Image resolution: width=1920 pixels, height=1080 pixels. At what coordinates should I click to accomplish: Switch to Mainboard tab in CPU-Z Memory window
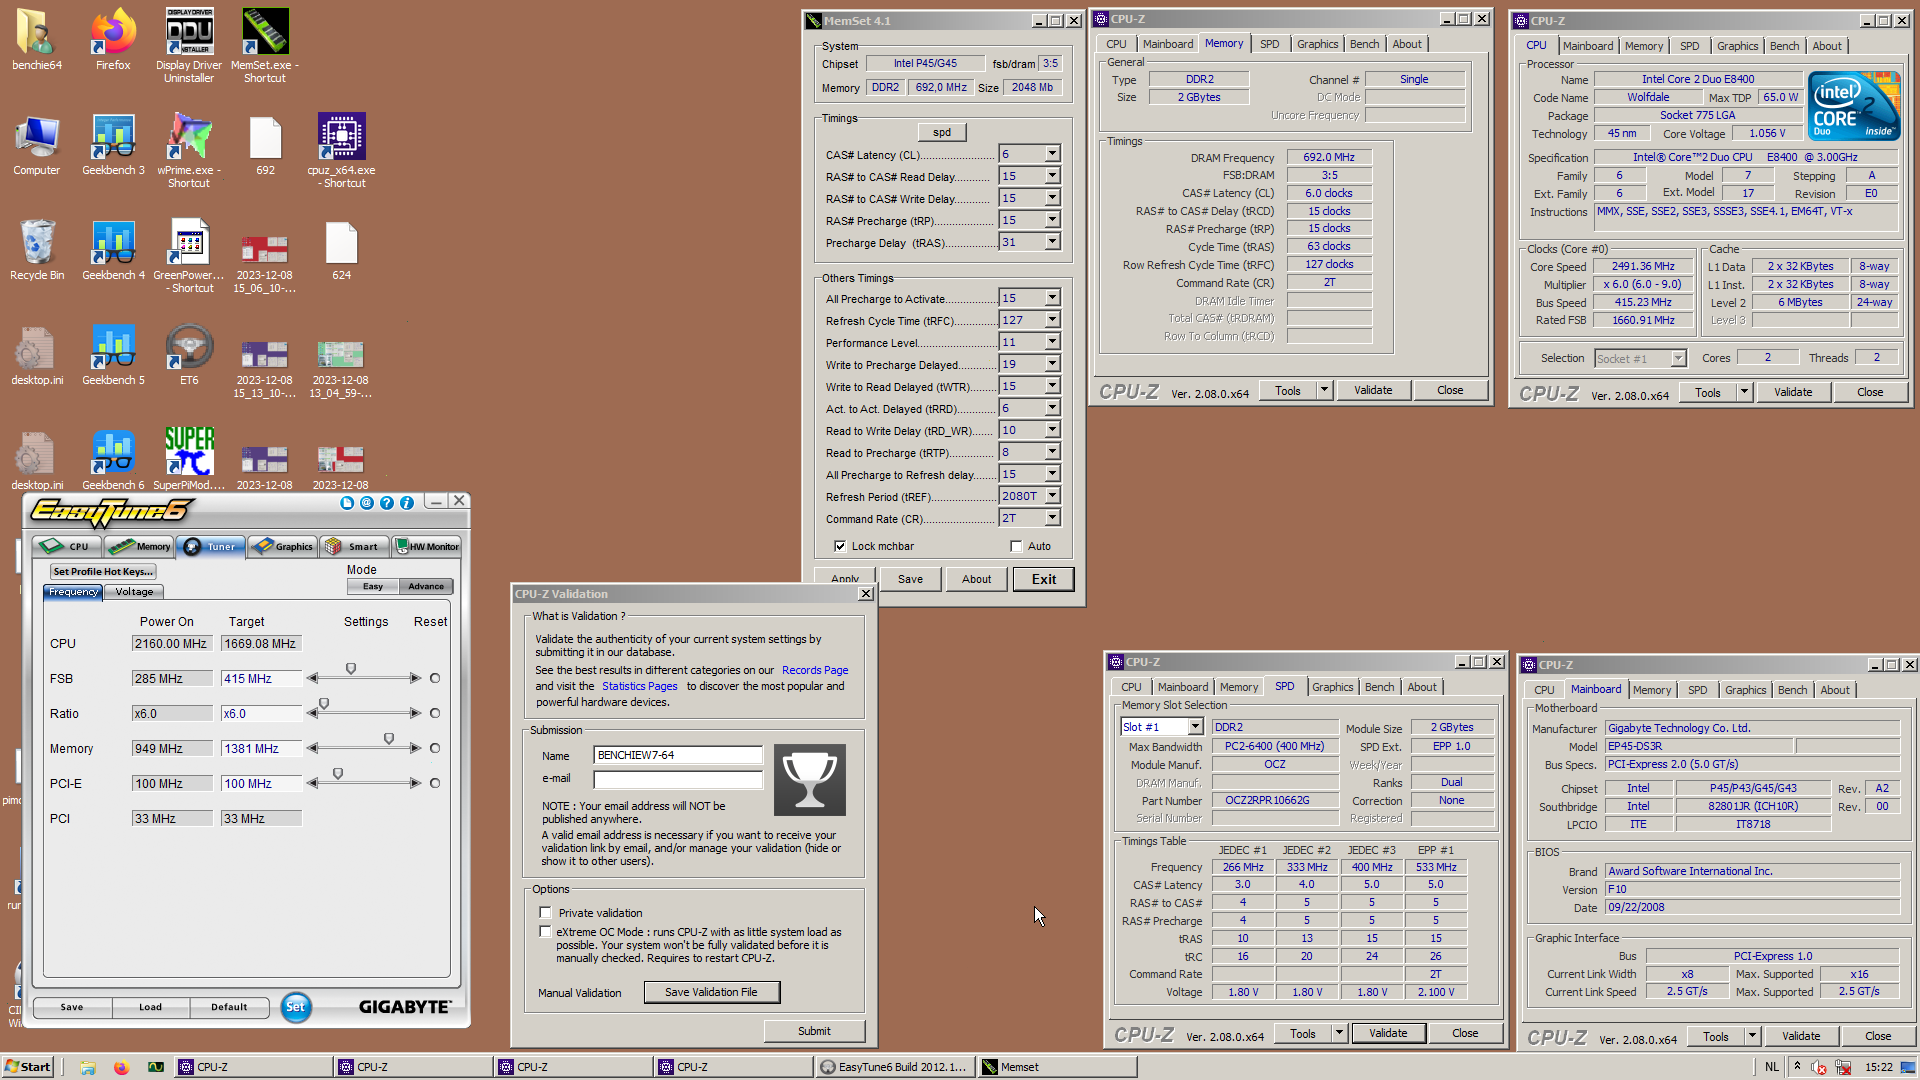(1167, 44)
